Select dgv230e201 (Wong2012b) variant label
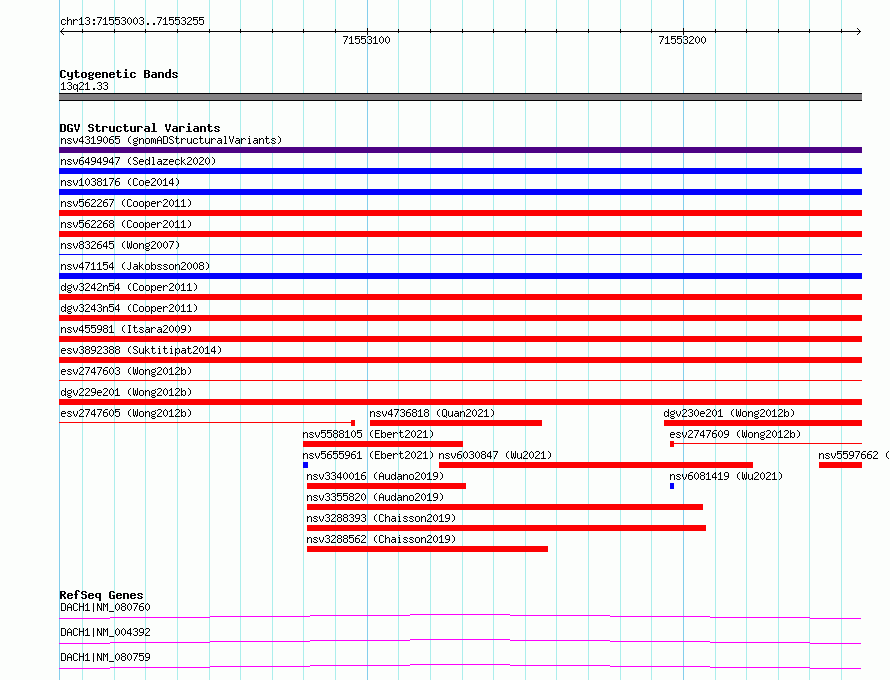Screen dimensions: 890x680 point(729,413)
